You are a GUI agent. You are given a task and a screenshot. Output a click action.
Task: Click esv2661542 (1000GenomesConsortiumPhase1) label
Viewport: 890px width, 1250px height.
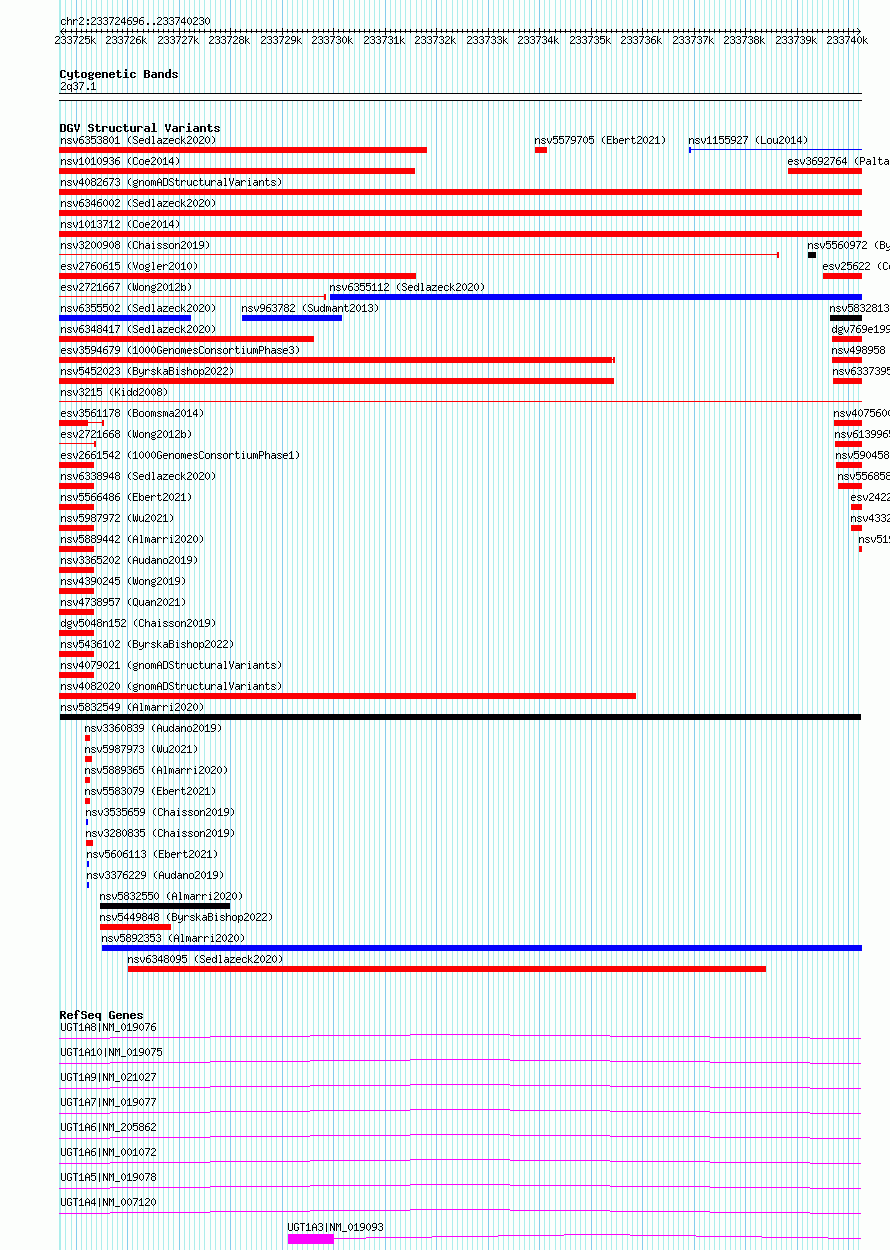[x=180, y=455]
